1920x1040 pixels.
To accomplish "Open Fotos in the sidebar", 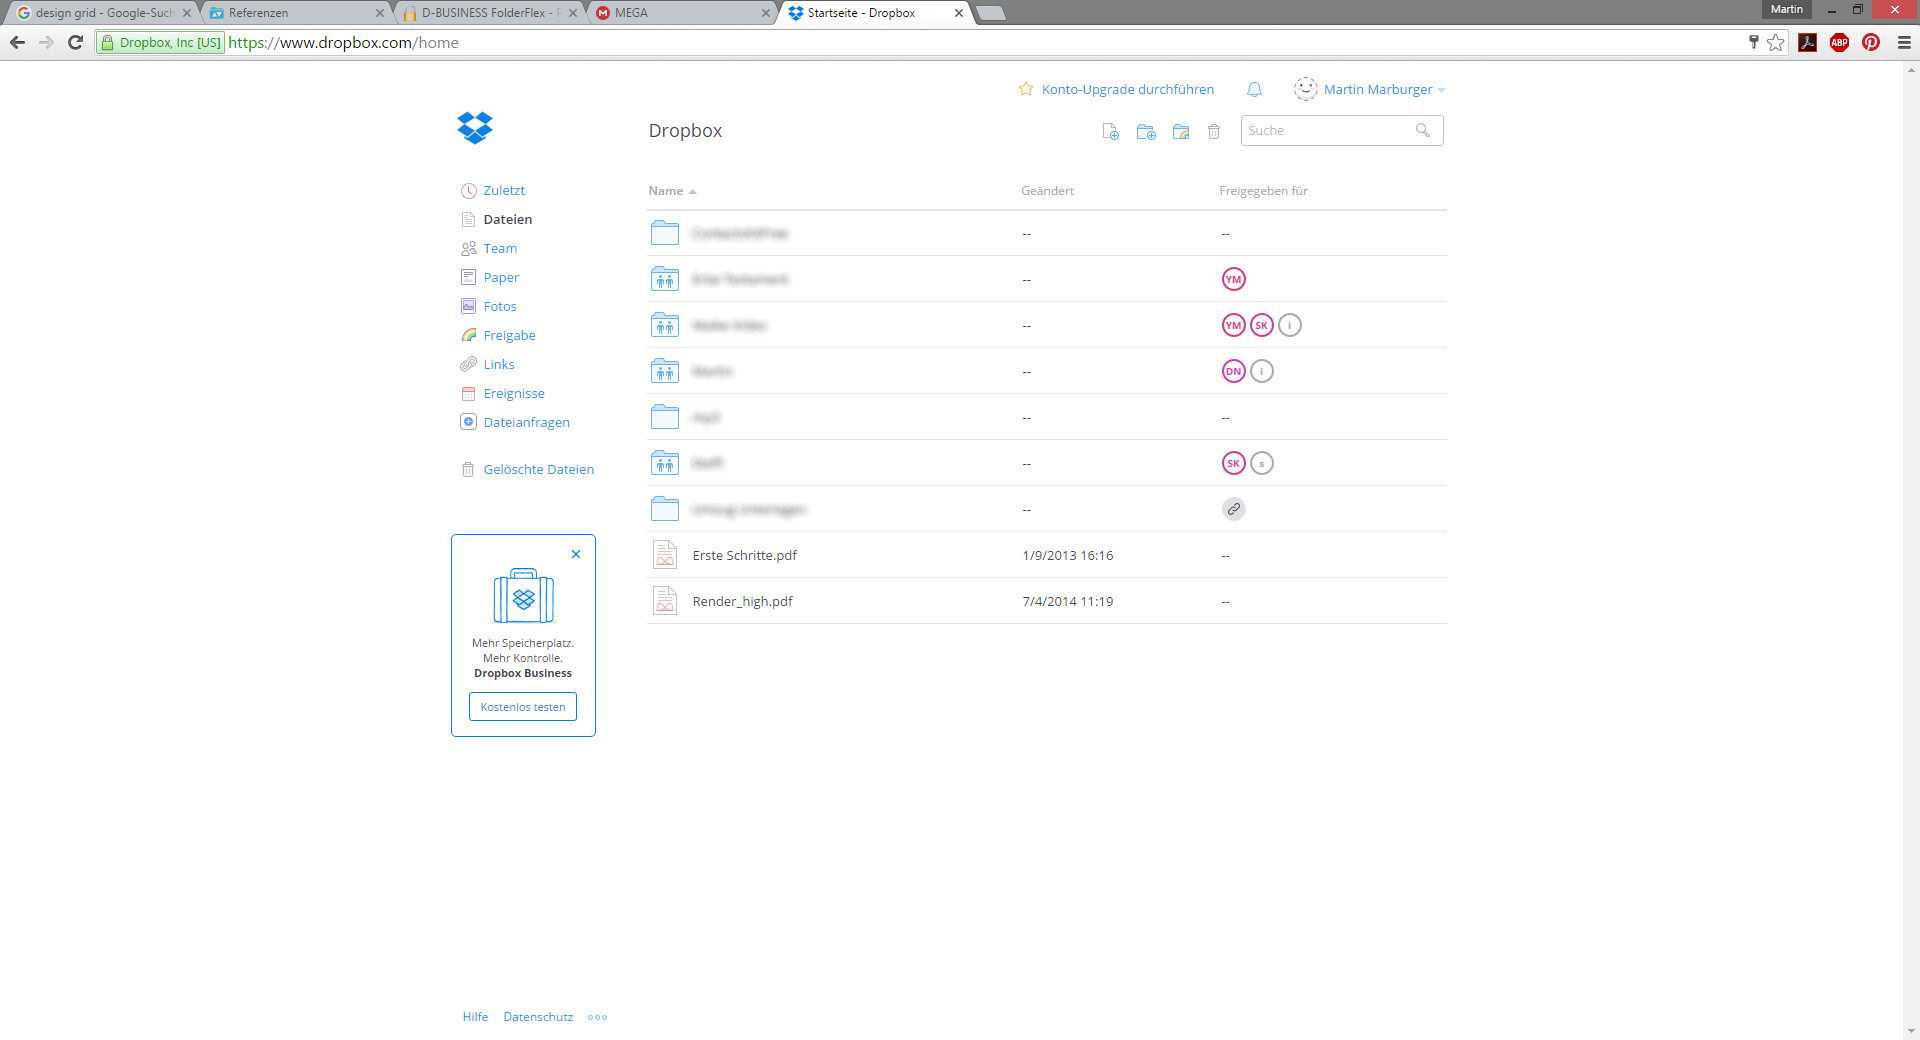I will tap(500, 306).
